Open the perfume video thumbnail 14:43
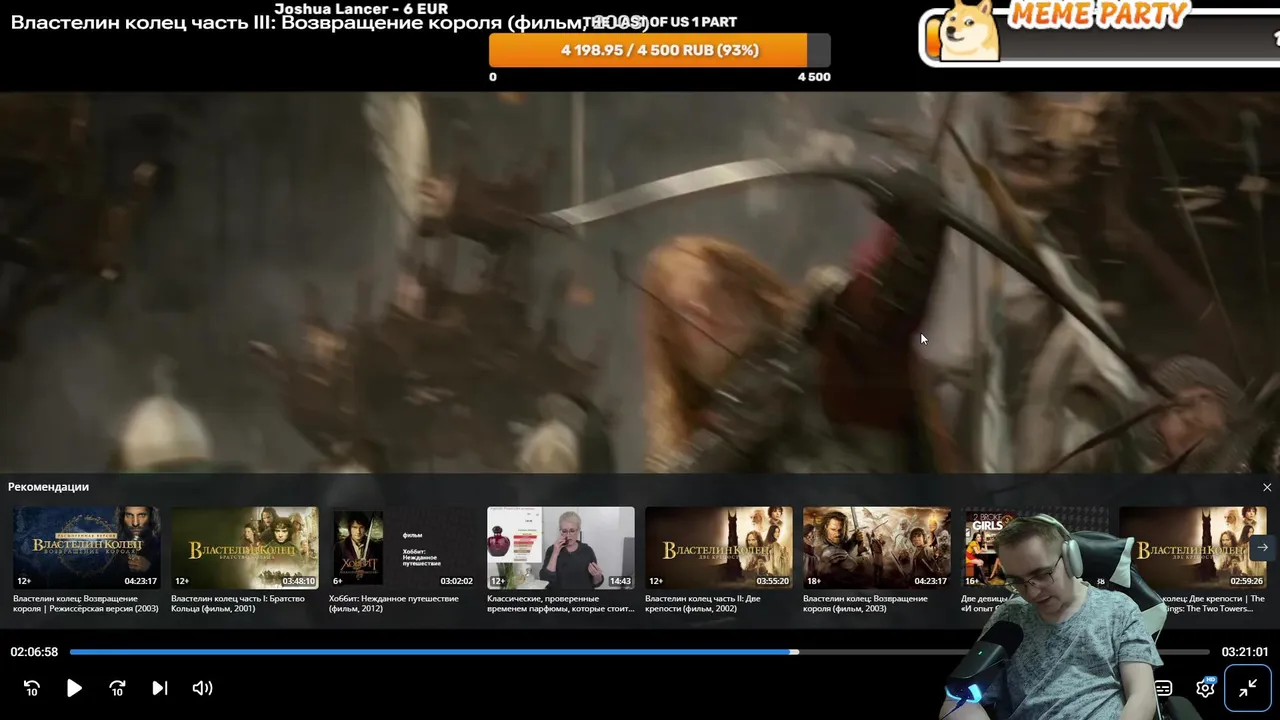1280x720 pixels. click(561, 547)
